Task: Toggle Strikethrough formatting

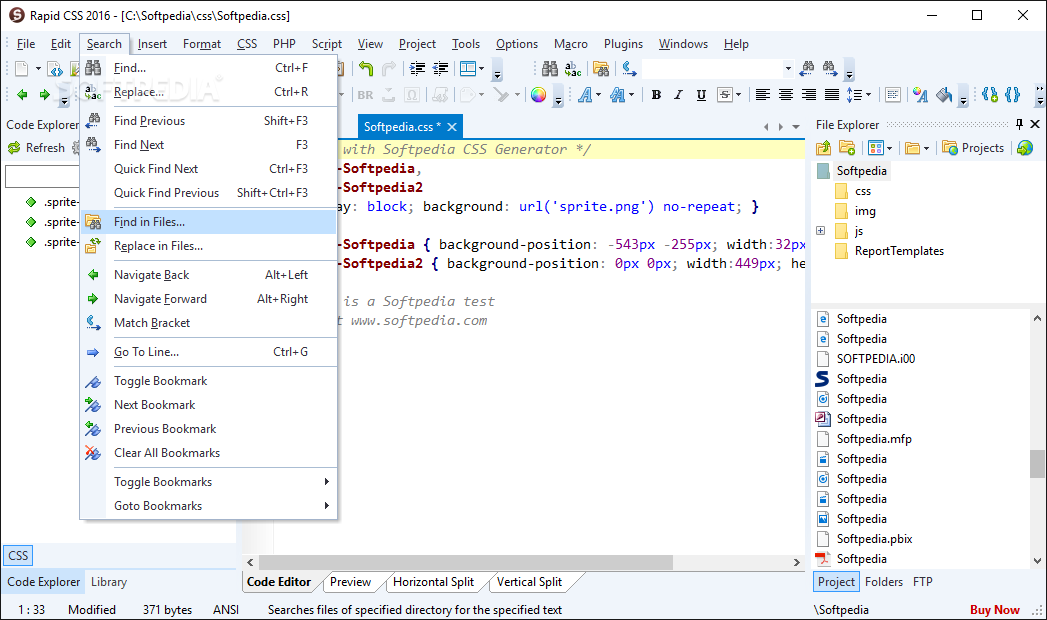Action: click(724, 95)
